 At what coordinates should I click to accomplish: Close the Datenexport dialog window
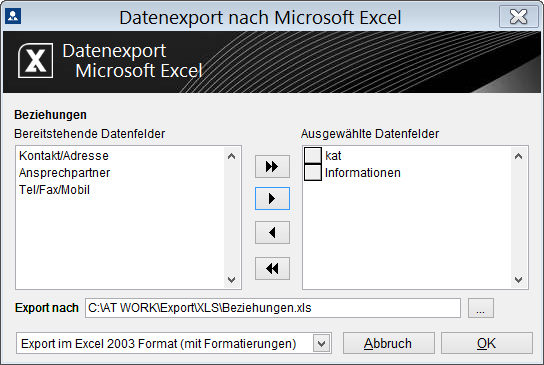pyautogui.click(x=518, y=16)
